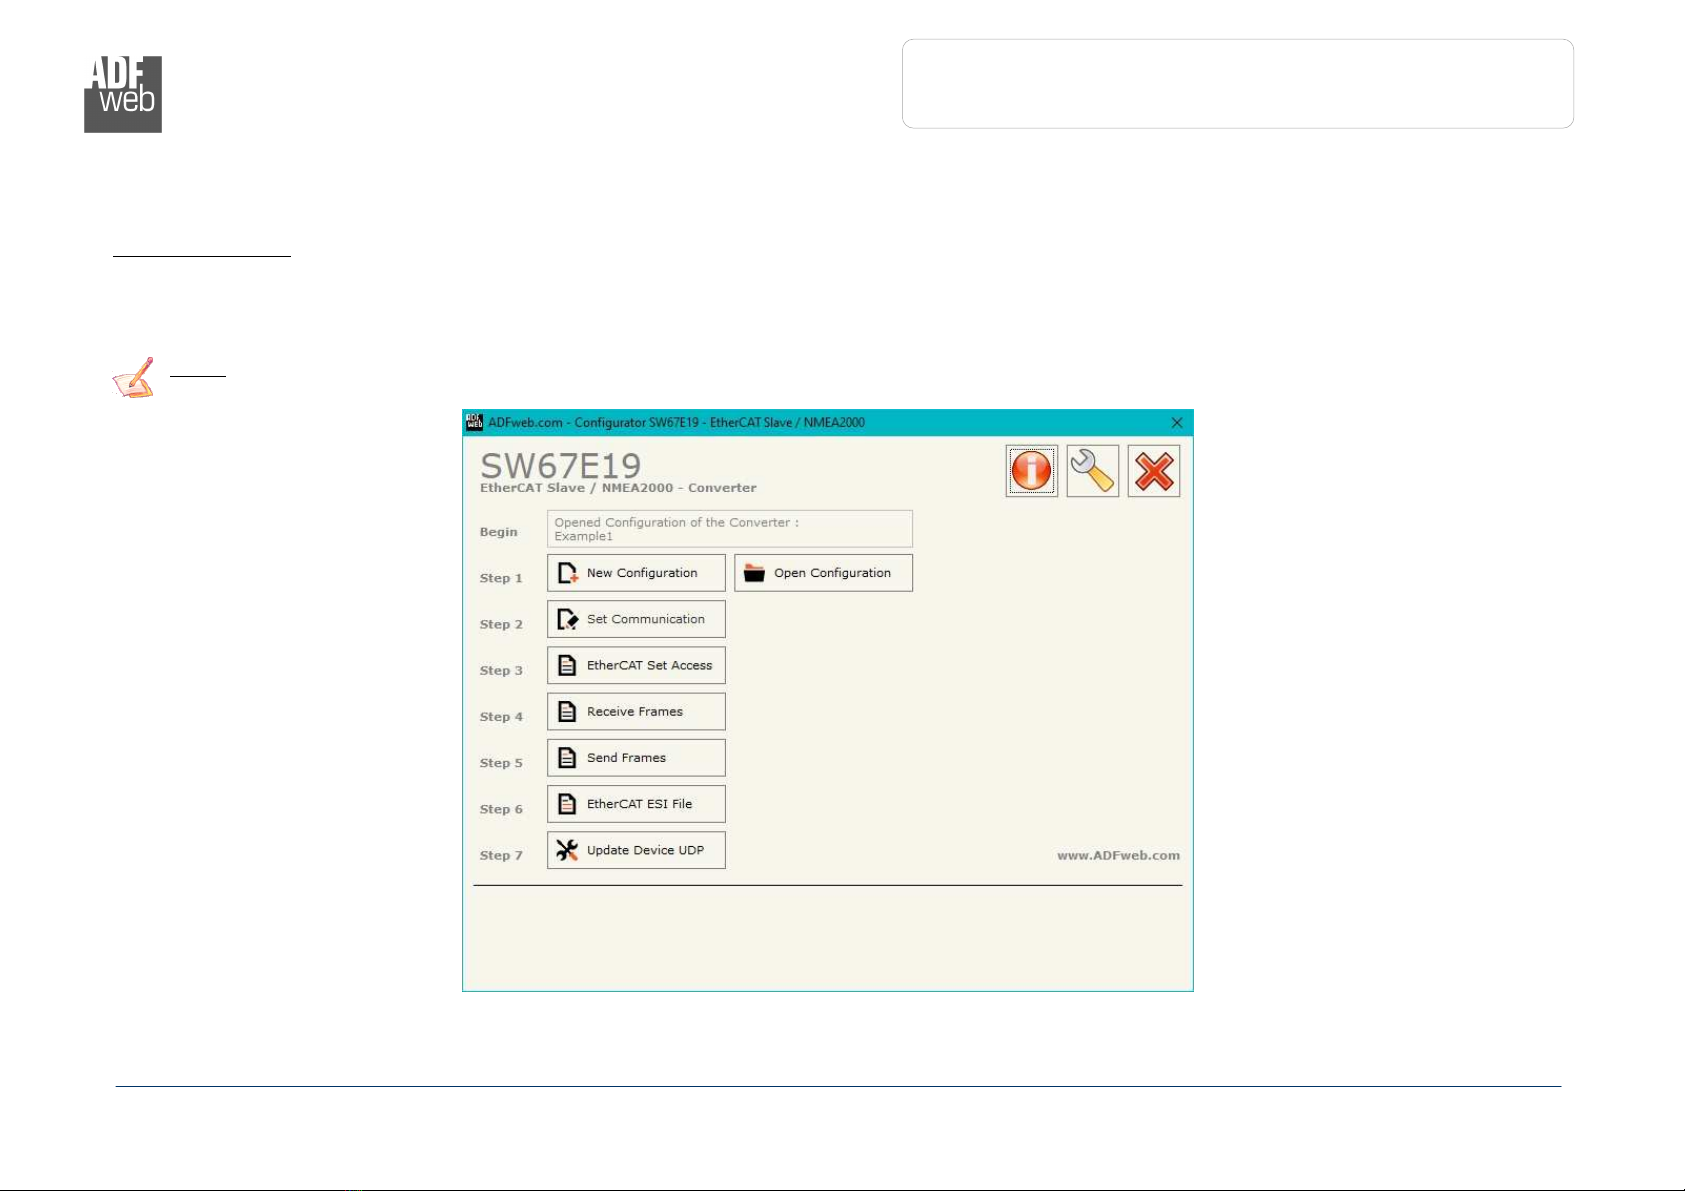Click the 'Step 4' label
Screen dimensions: 1685x1191
(x=501, y=716)
